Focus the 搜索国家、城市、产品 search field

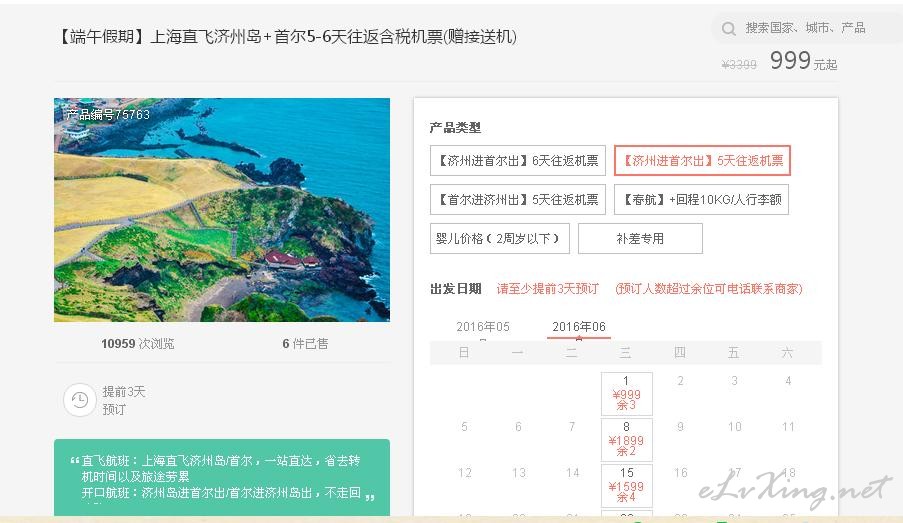click(805, 28)
